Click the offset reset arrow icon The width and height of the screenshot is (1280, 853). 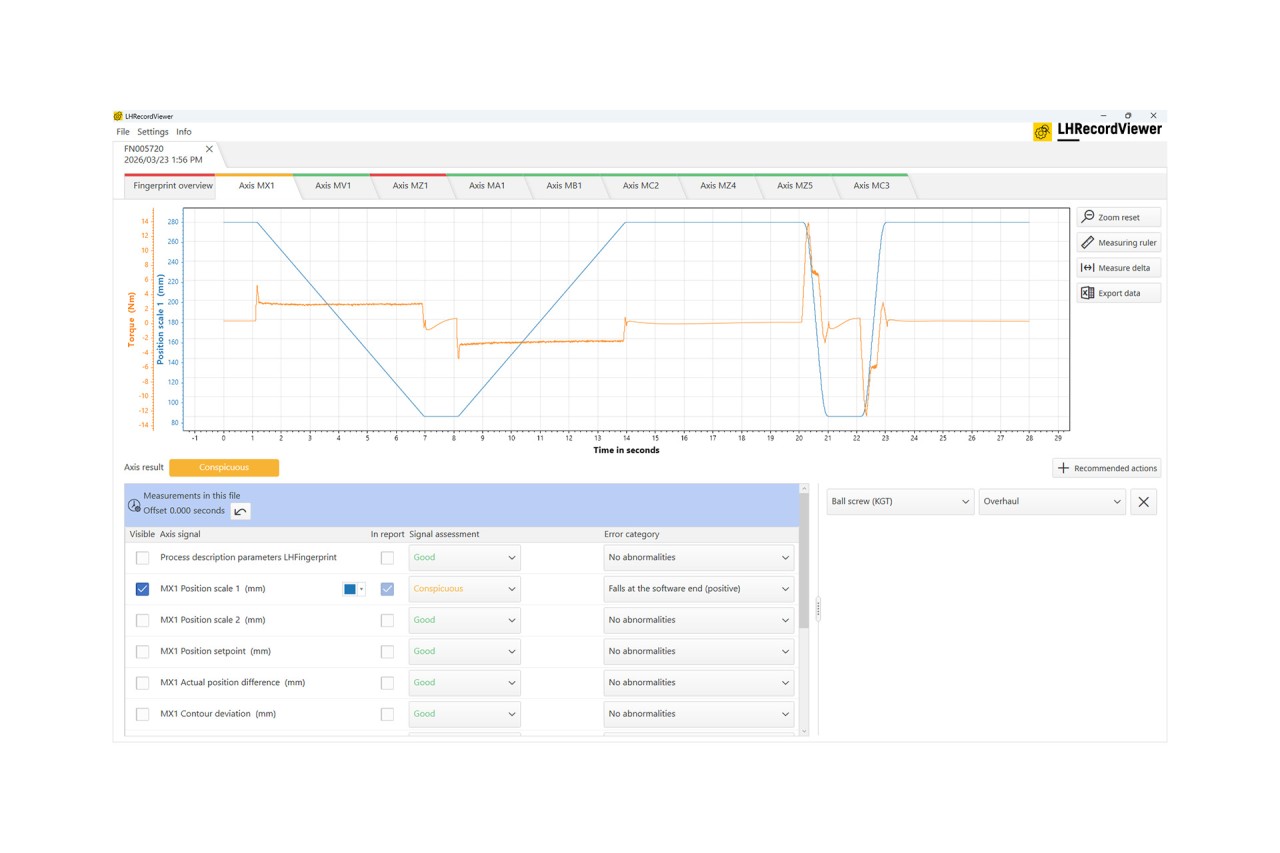[x=240, y=511]
